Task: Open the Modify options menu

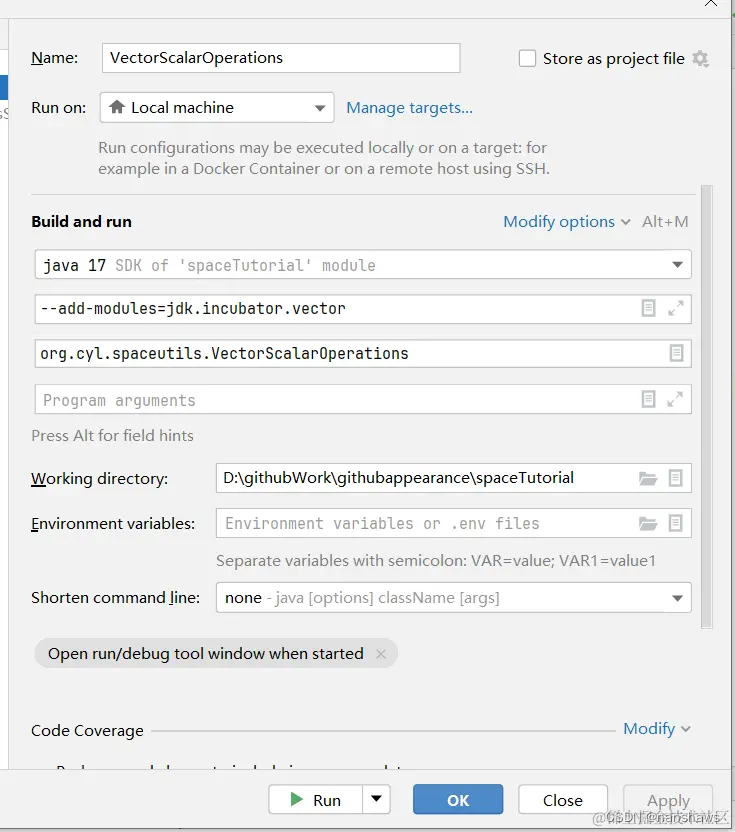Action: tap(567, 222)
